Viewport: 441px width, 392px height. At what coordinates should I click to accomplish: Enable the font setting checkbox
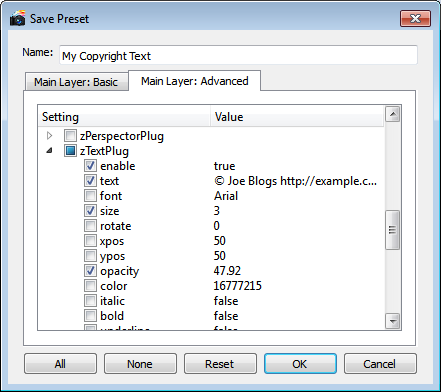90,196
